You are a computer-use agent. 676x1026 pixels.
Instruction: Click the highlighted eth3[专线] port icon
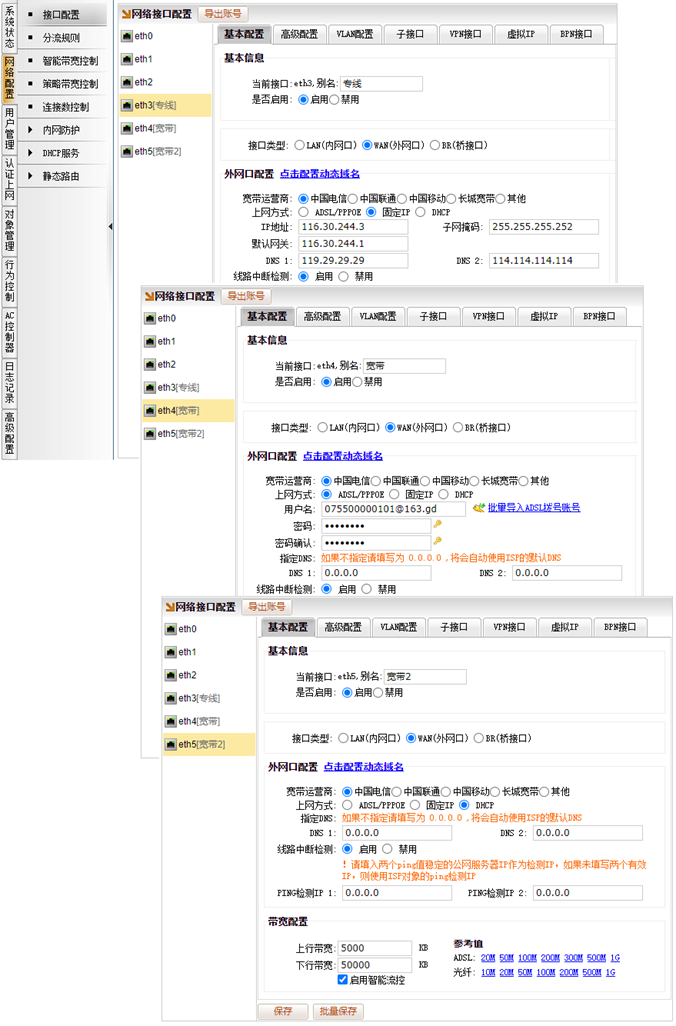126,105
